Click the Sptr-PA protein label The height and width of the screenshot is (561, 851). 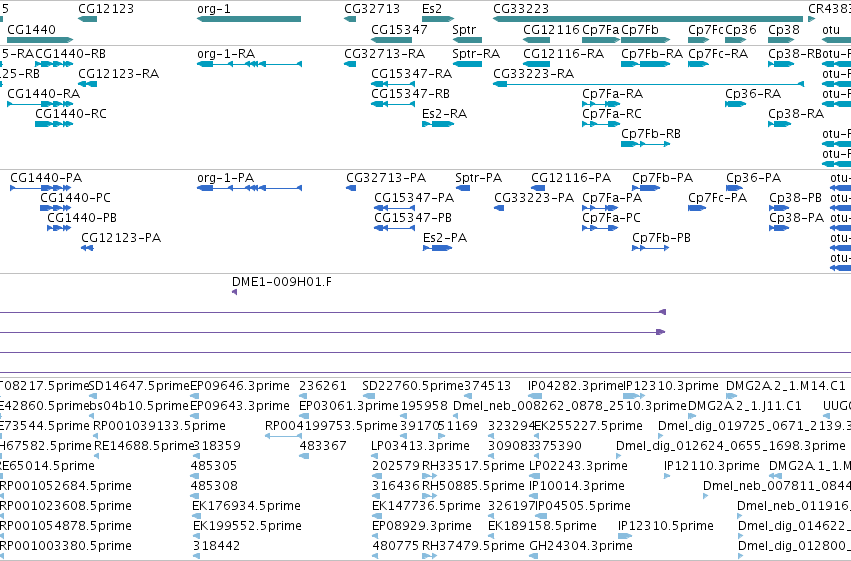tap(479, 178)
